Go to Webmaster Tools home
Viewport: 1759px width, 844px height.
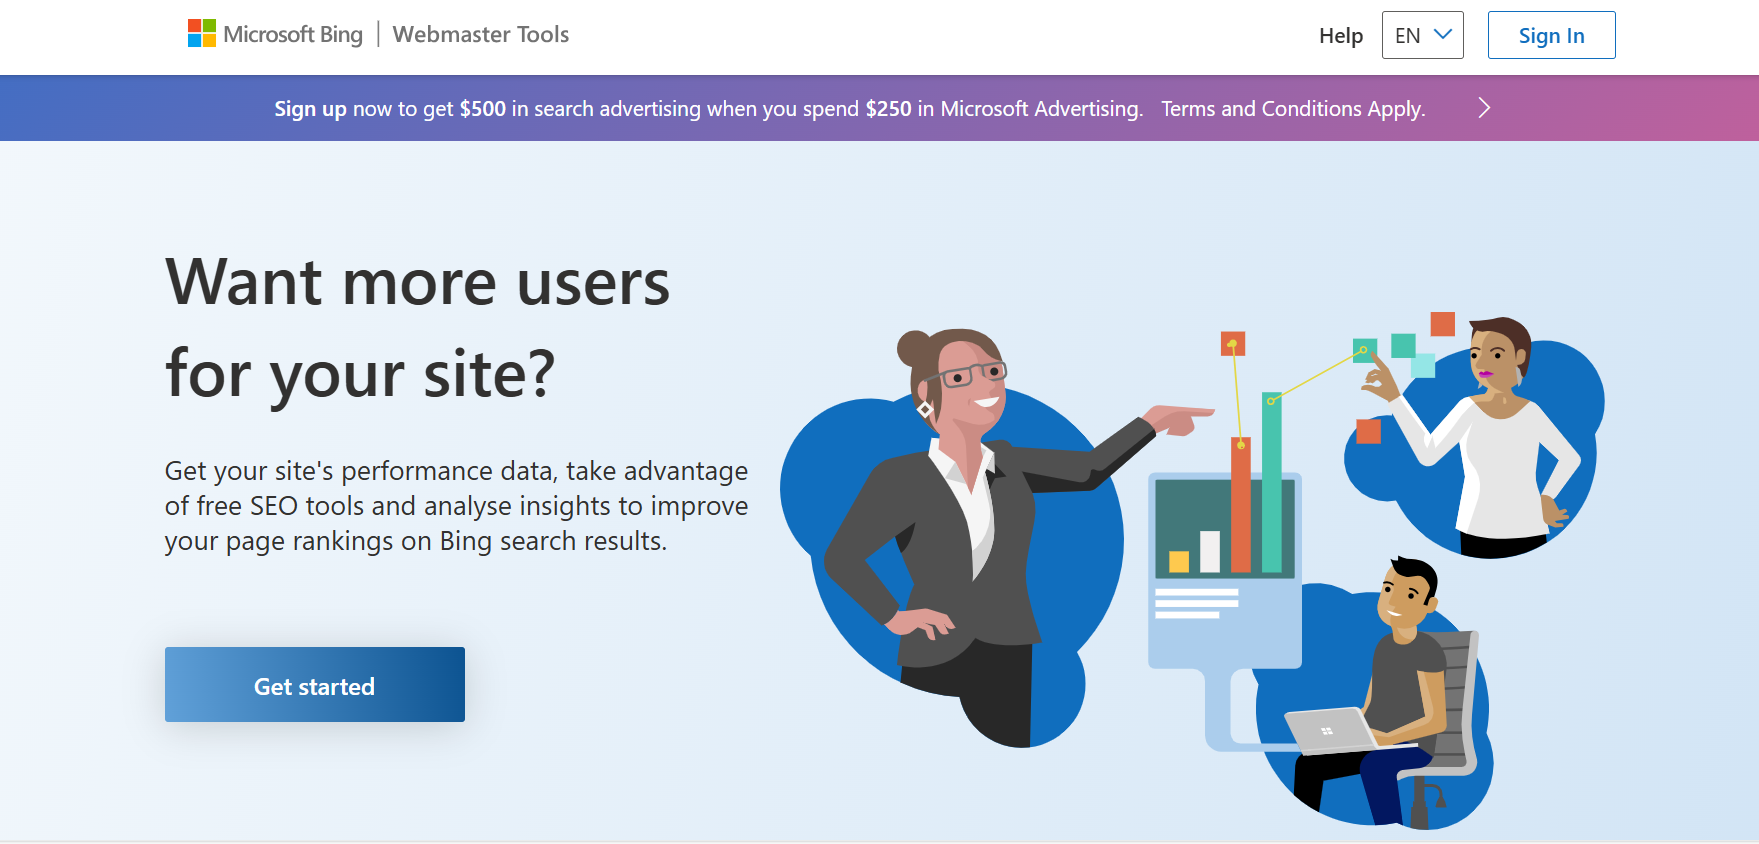(x=481, y=34)
